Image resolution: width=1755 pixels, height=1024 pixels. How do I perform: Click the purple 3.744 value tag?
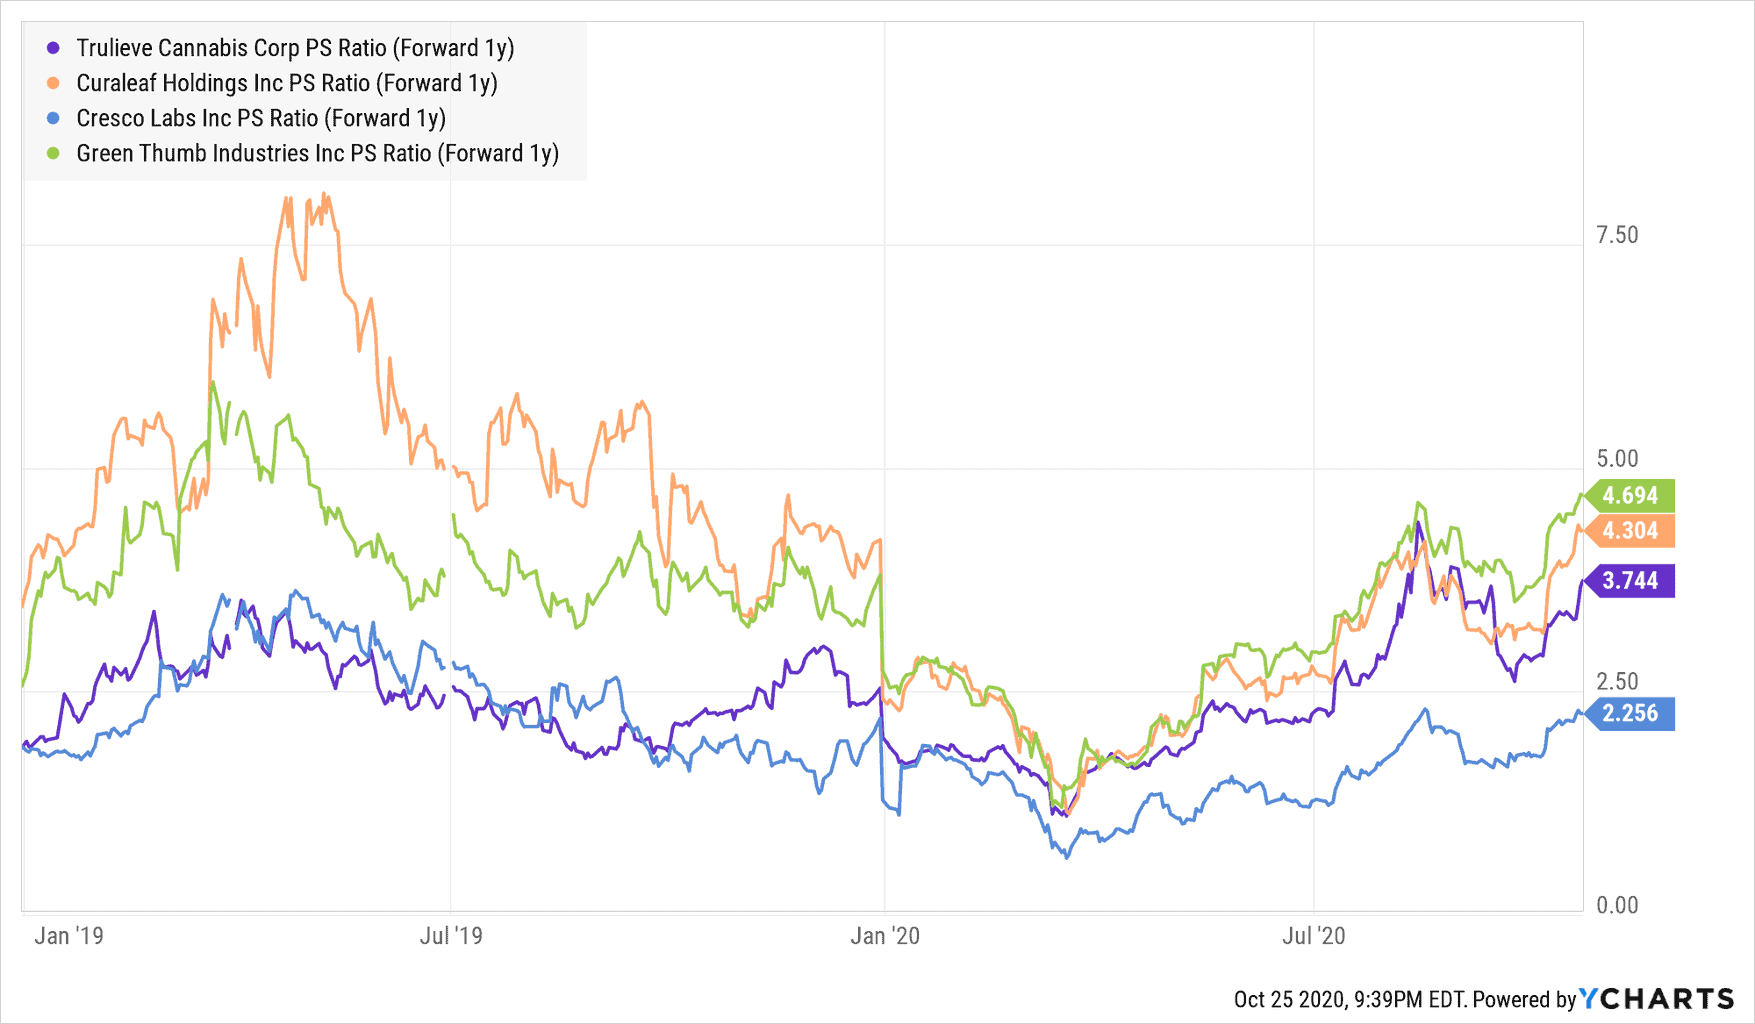[x=1629, y=581]
